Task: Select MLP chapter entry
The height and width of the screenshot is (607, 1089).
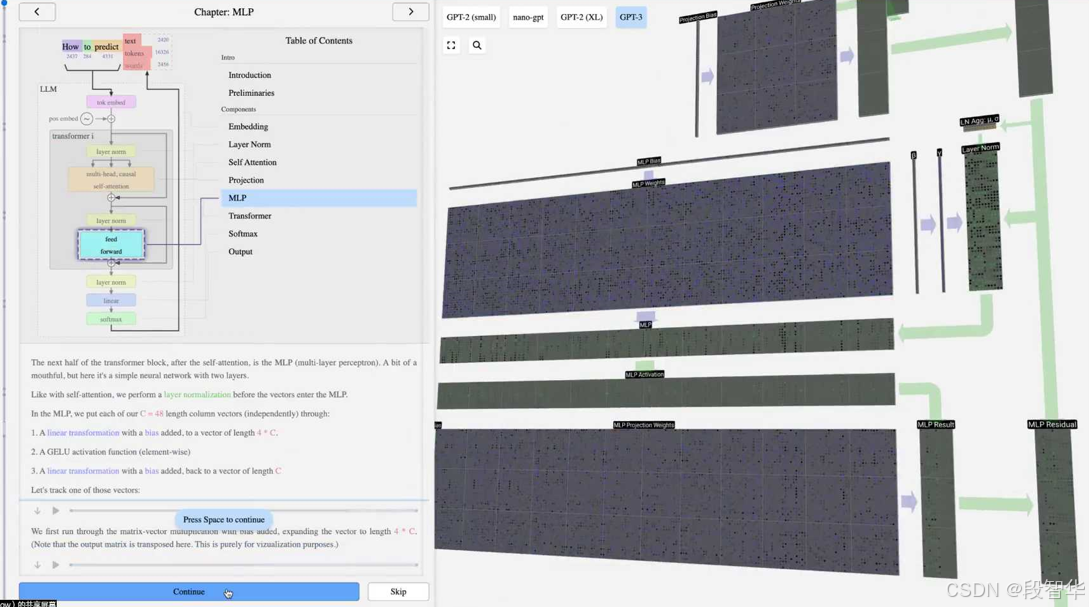Action: tap(319, 198)
